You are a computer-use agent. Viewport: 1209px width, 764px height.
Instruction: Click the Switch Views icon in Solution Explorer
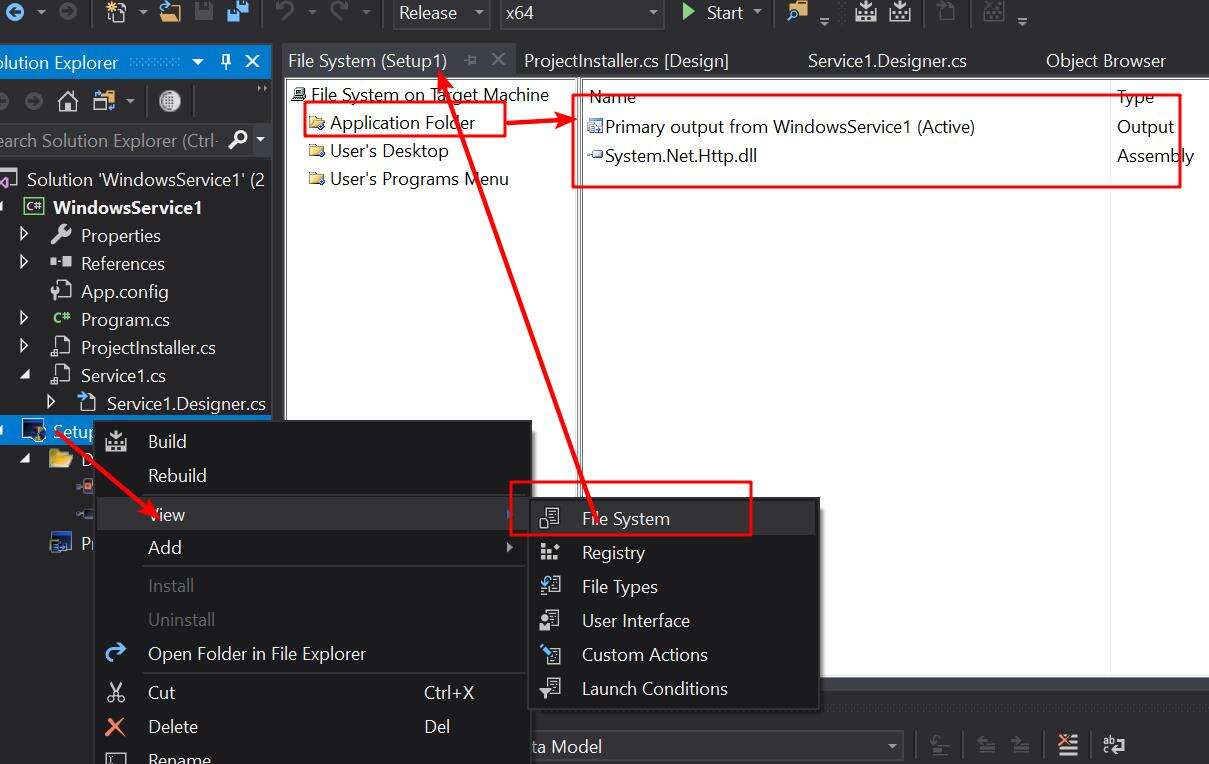tap(102, 101)
